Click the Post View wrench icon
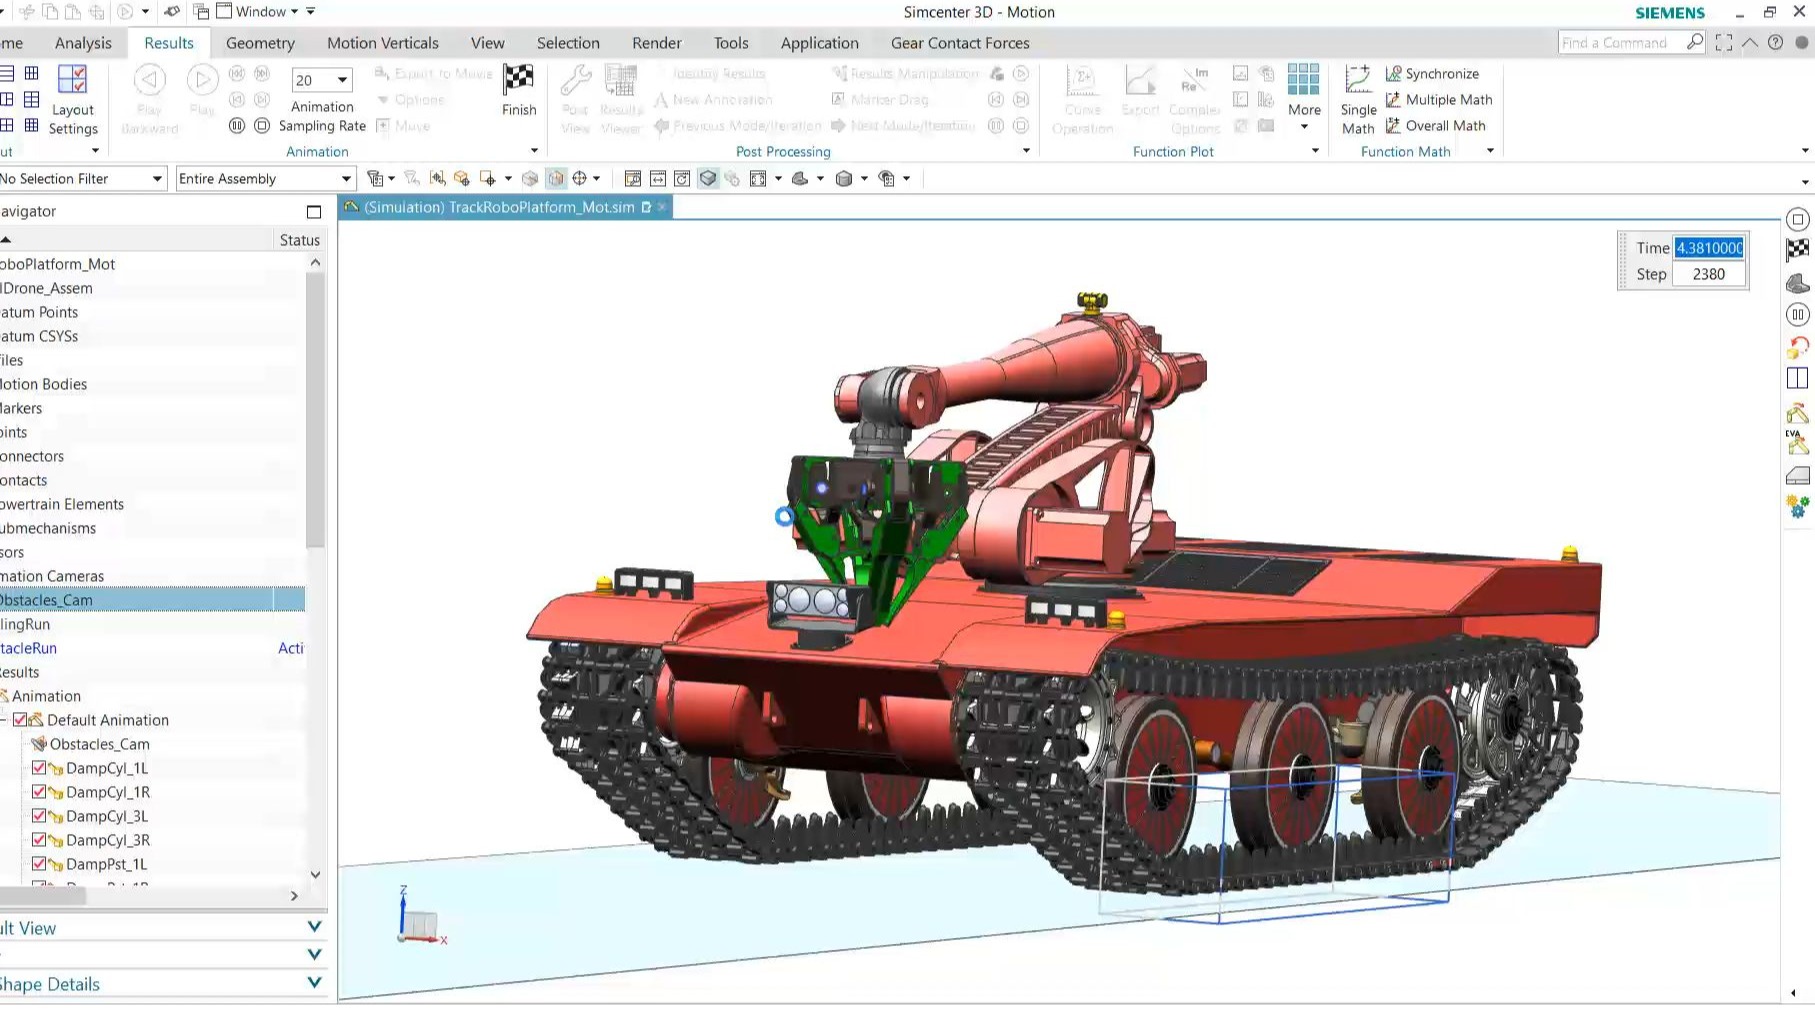The height and width of the screenshot is (1020, 1815). click(575, 80)
